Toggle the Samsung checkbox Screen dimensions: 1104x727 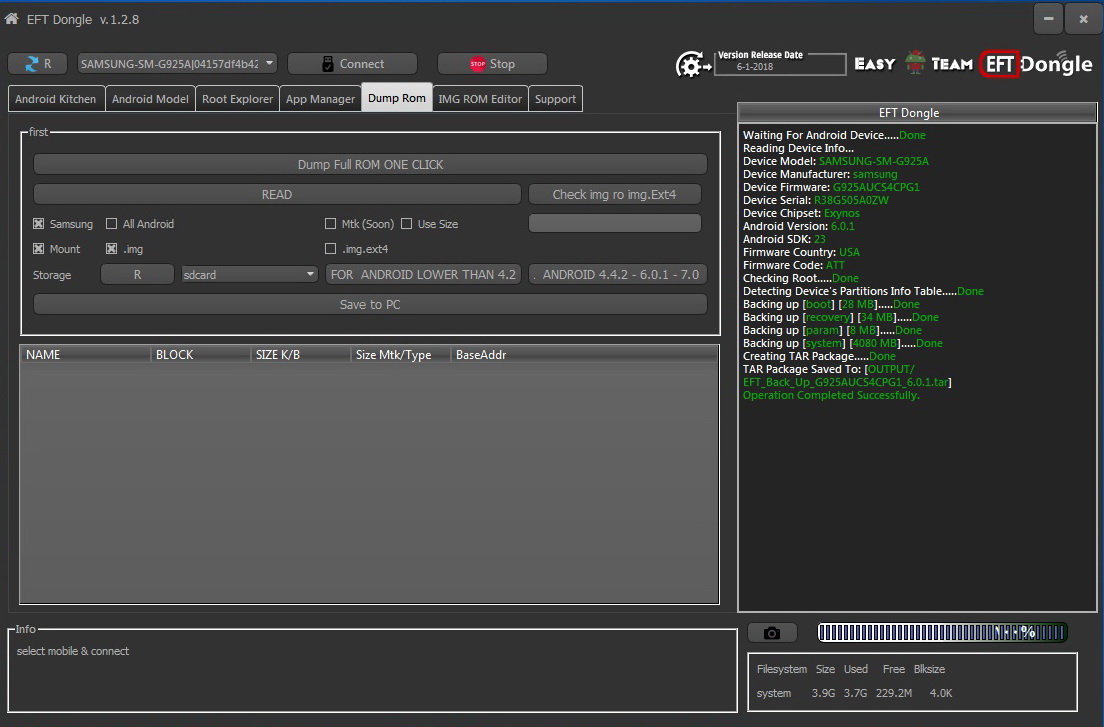coord(39,224)
